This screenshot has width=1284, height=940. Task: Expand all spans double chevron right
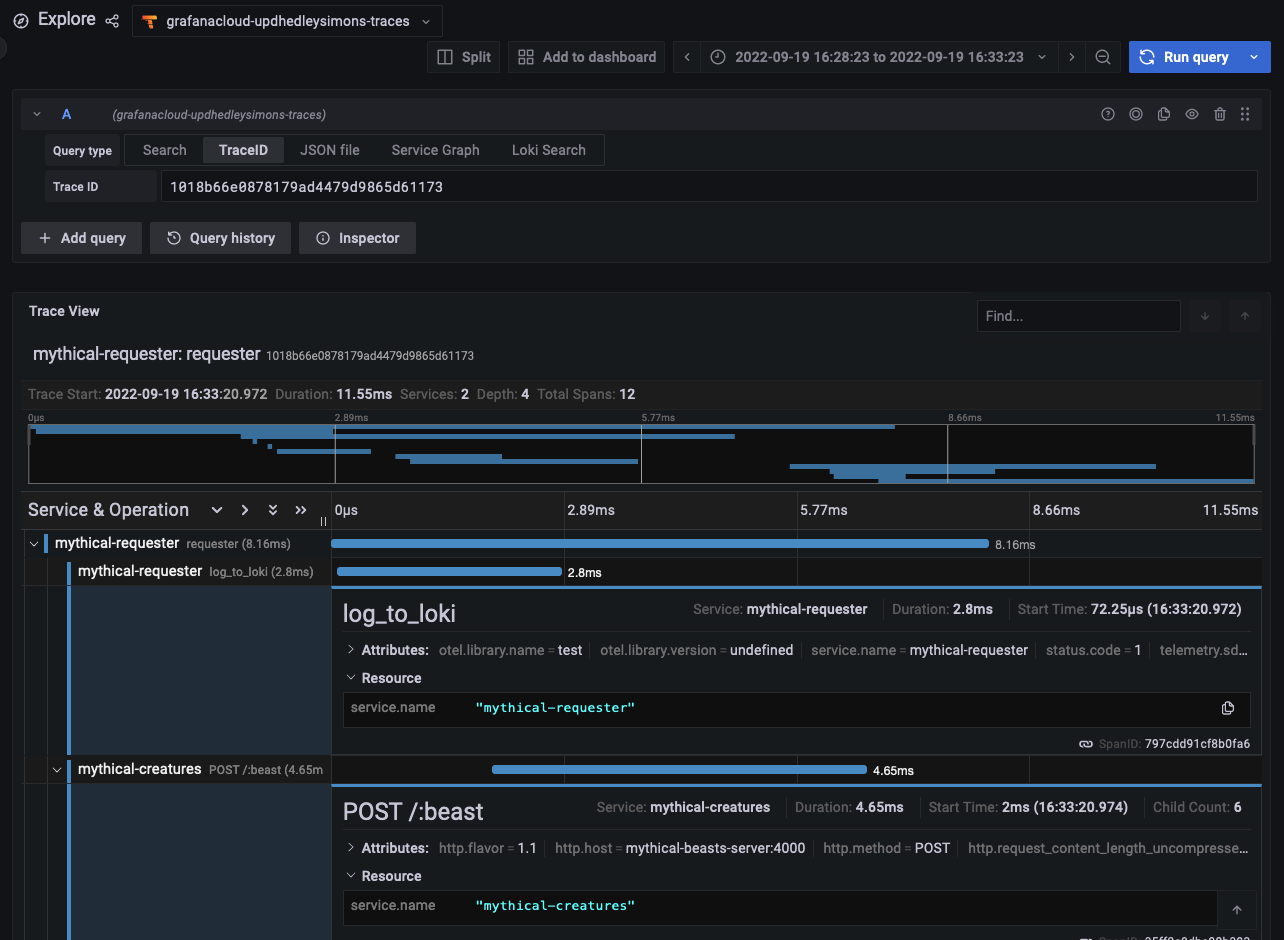300,510
